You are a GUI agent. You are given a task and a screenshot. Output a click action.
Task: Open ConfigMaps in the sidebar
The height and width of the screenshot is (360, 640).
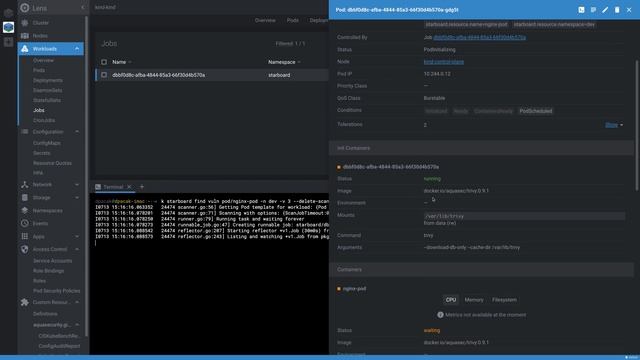pyautogui.click(x=47, y=143)
